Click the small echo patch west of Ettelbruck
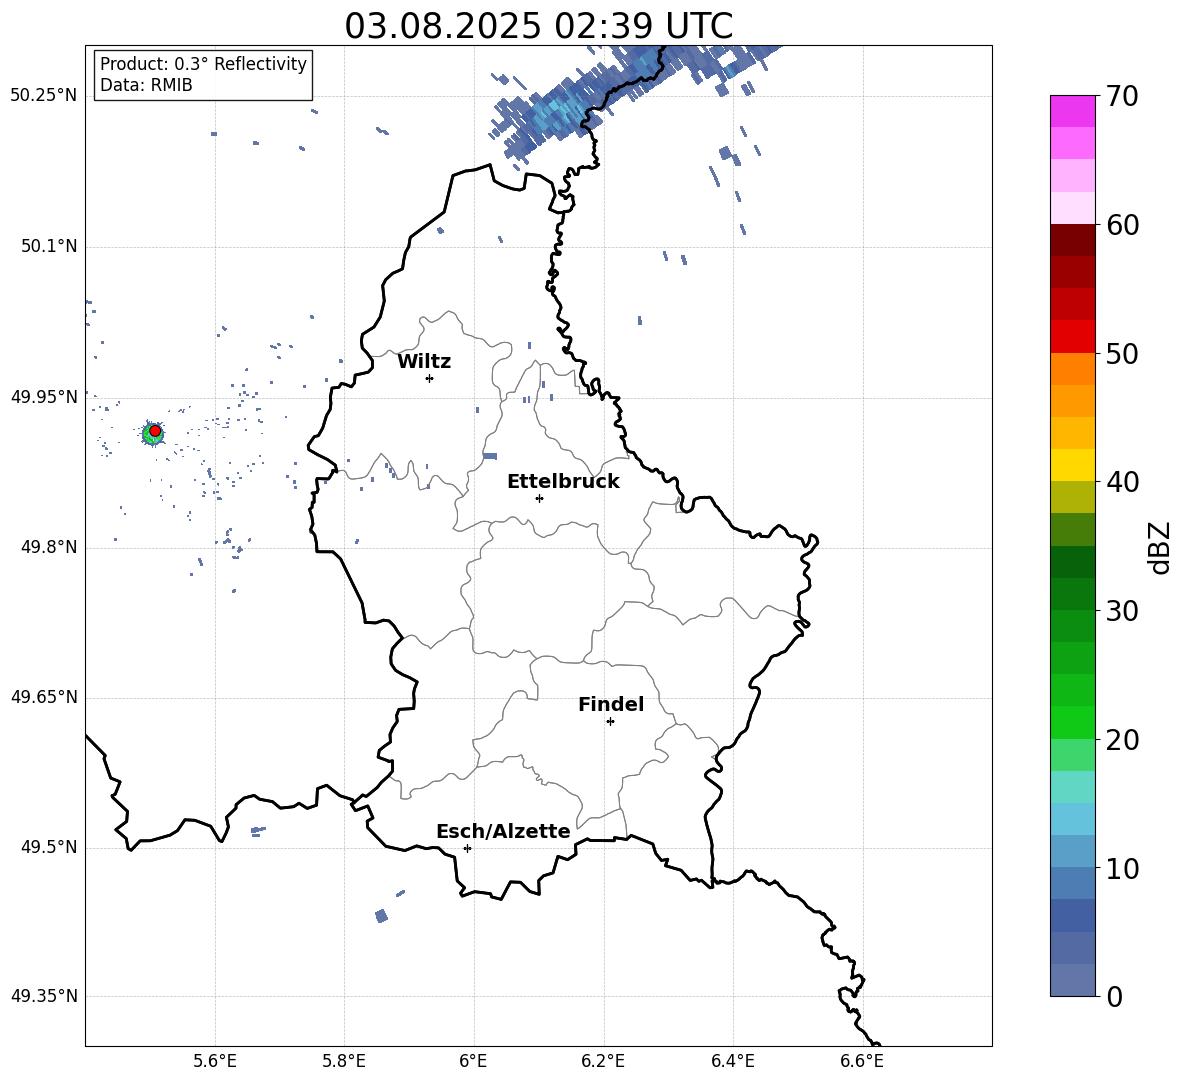1184x1081 pixels. point(490,456)
